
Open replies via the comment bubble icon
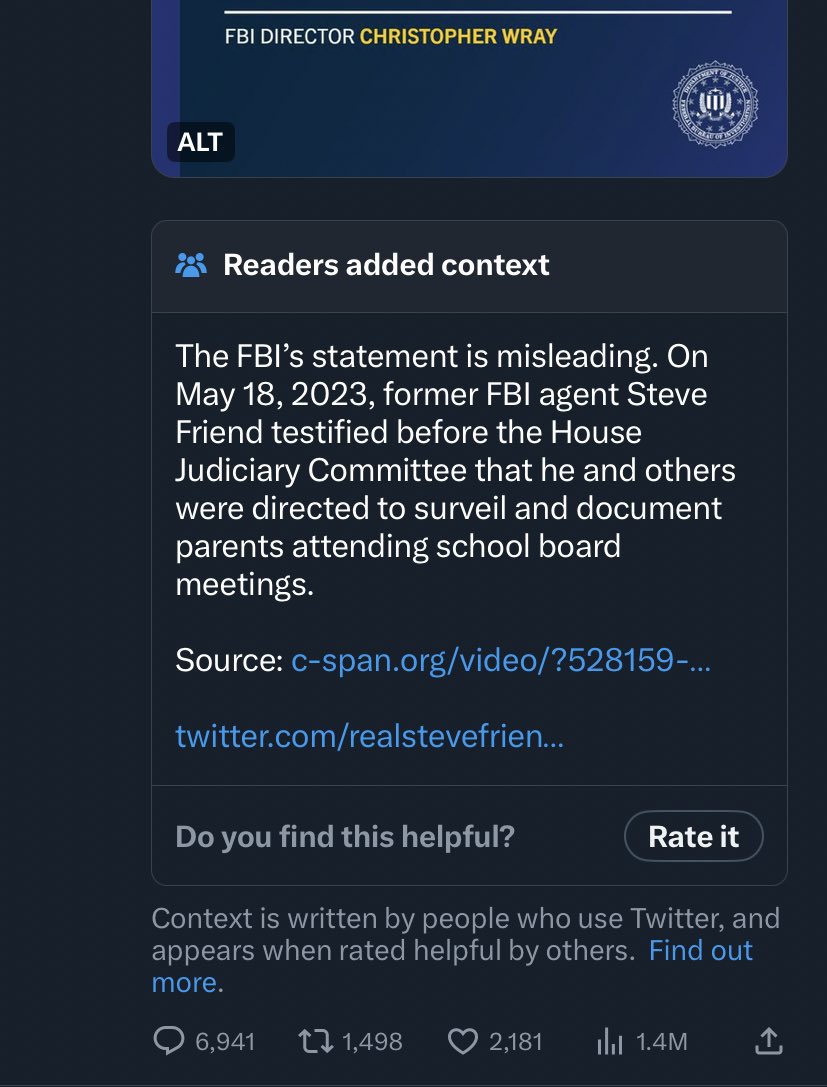point(168,1041)
